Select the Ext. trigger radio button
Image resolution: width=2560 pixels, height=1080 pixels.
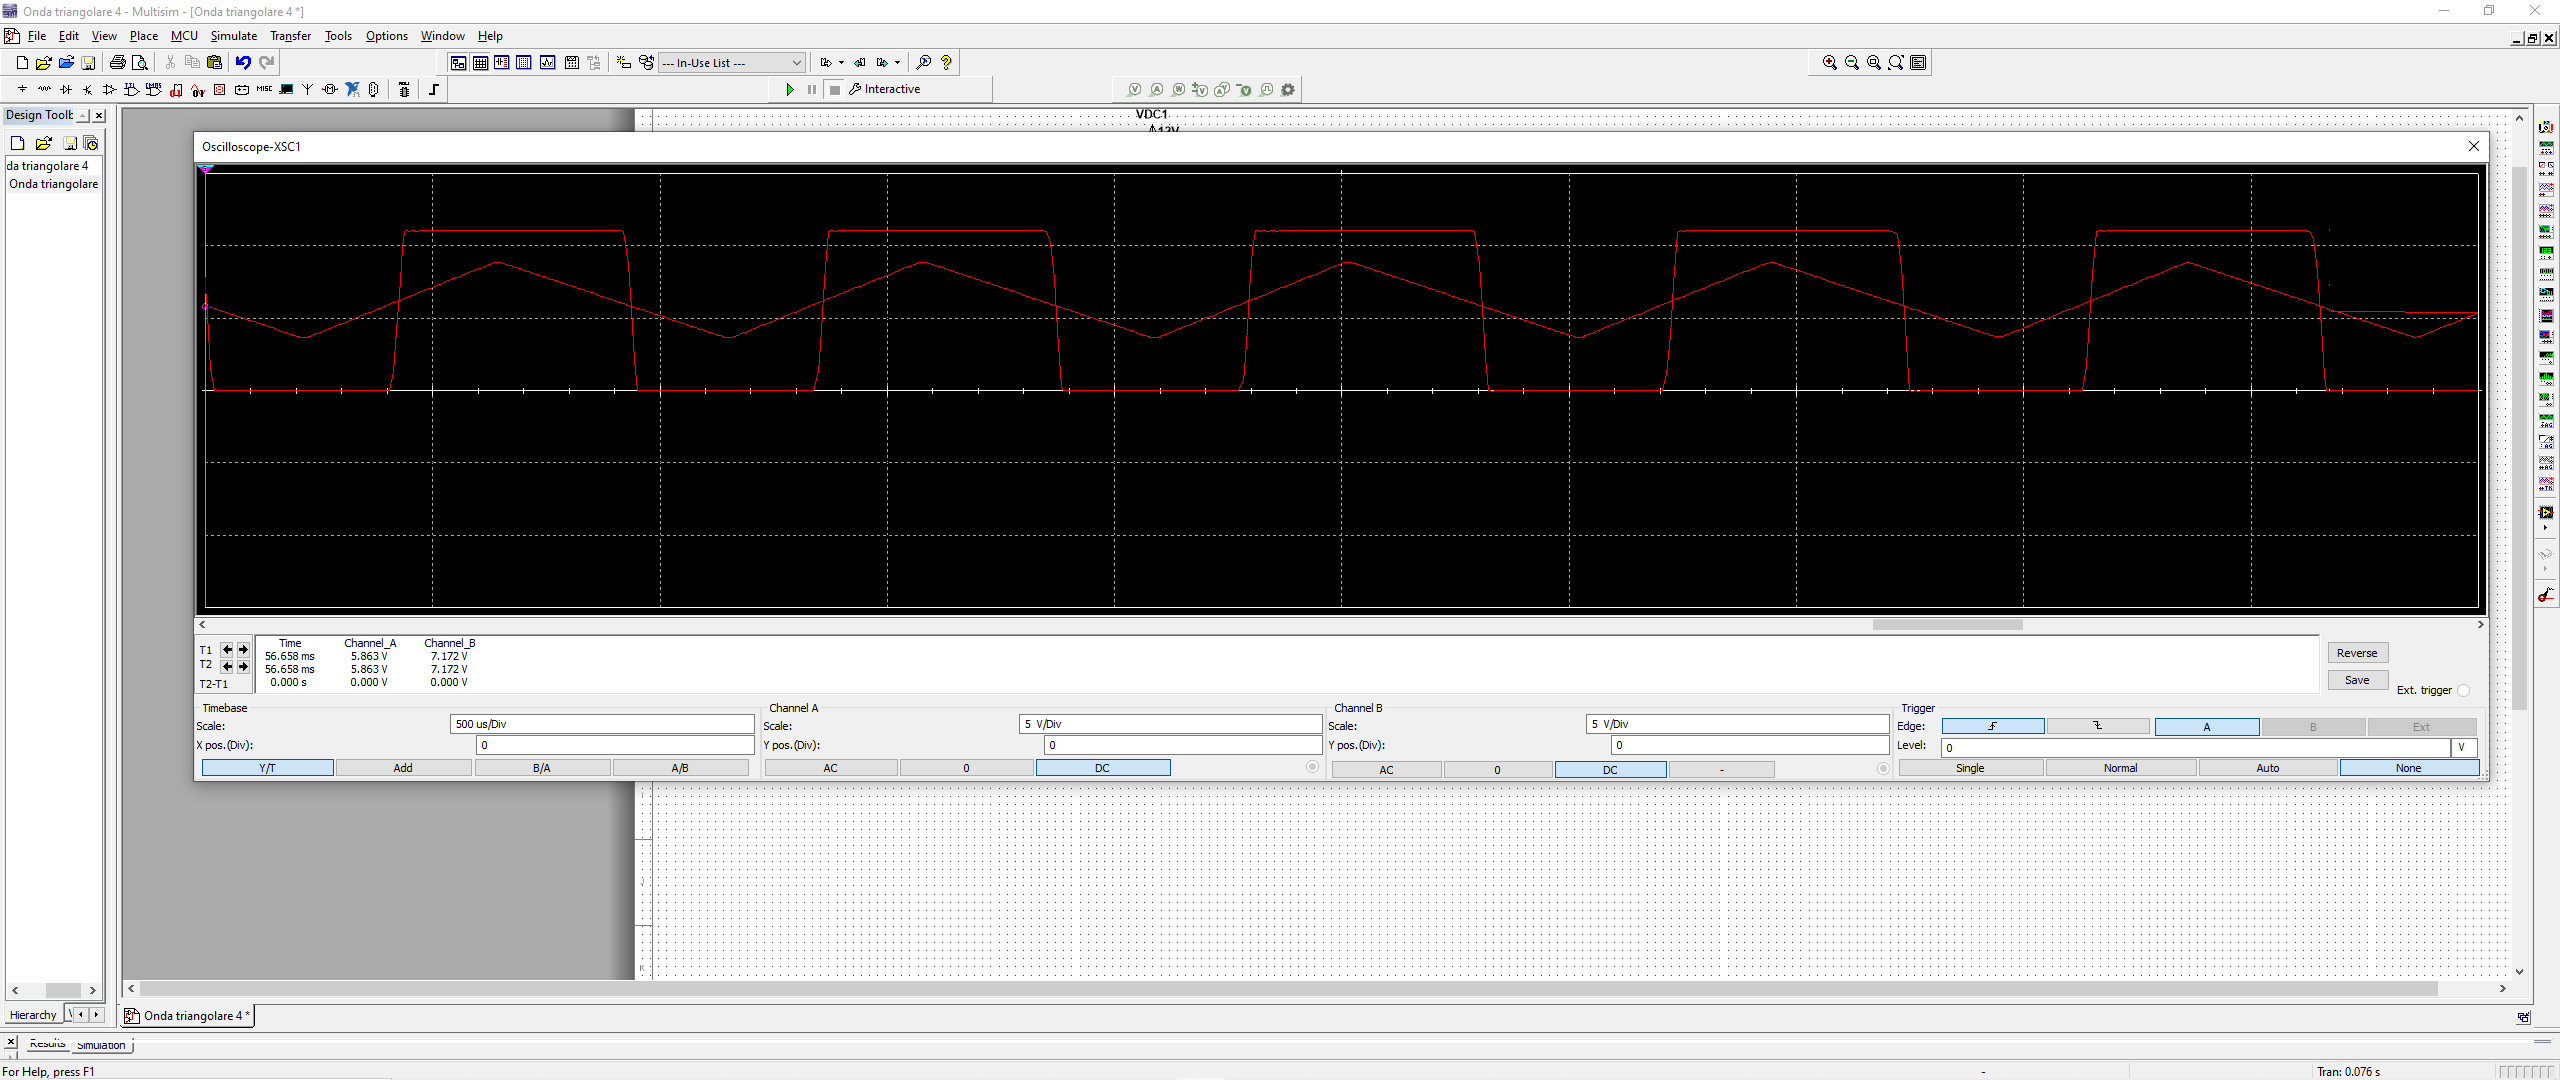tap(2463, 691)
